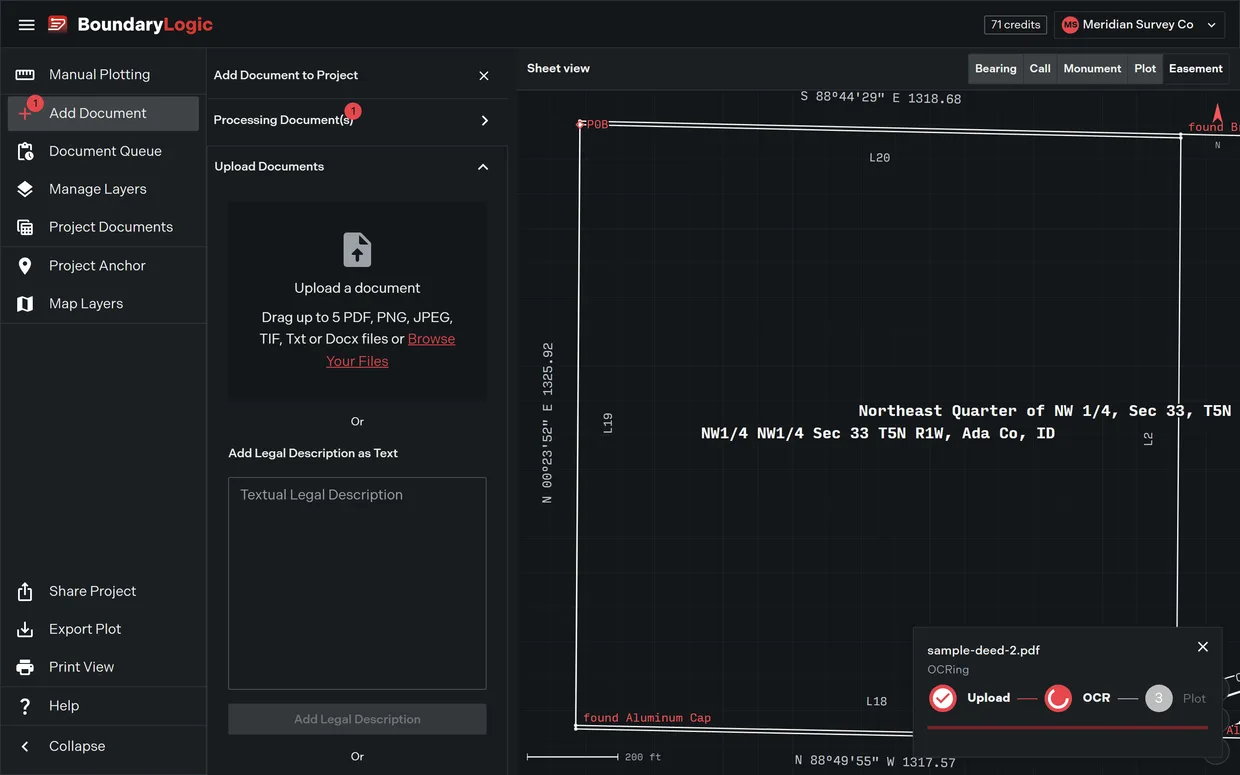Click the upload document file icon
Viewport: 1240px width, 775px height.
357,250
